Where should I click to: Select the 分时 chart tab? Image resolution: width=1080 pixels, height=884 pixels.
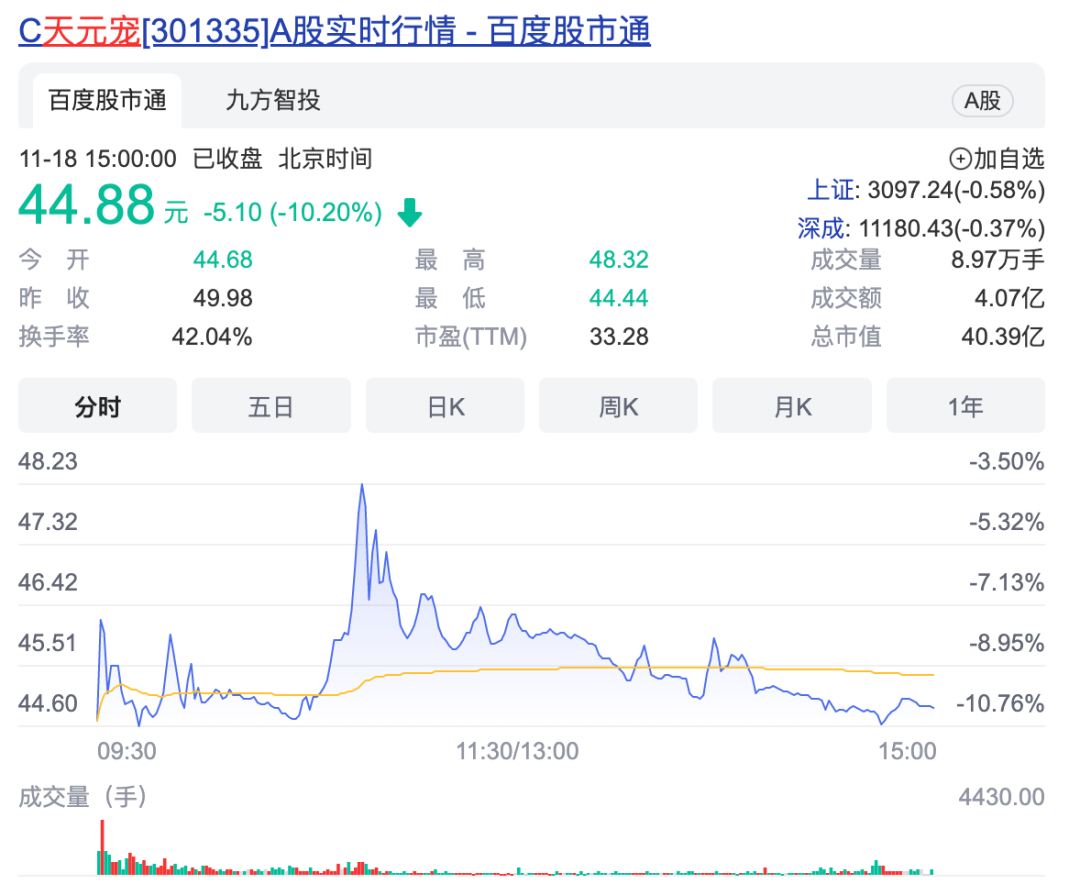[x=98, y=407]
